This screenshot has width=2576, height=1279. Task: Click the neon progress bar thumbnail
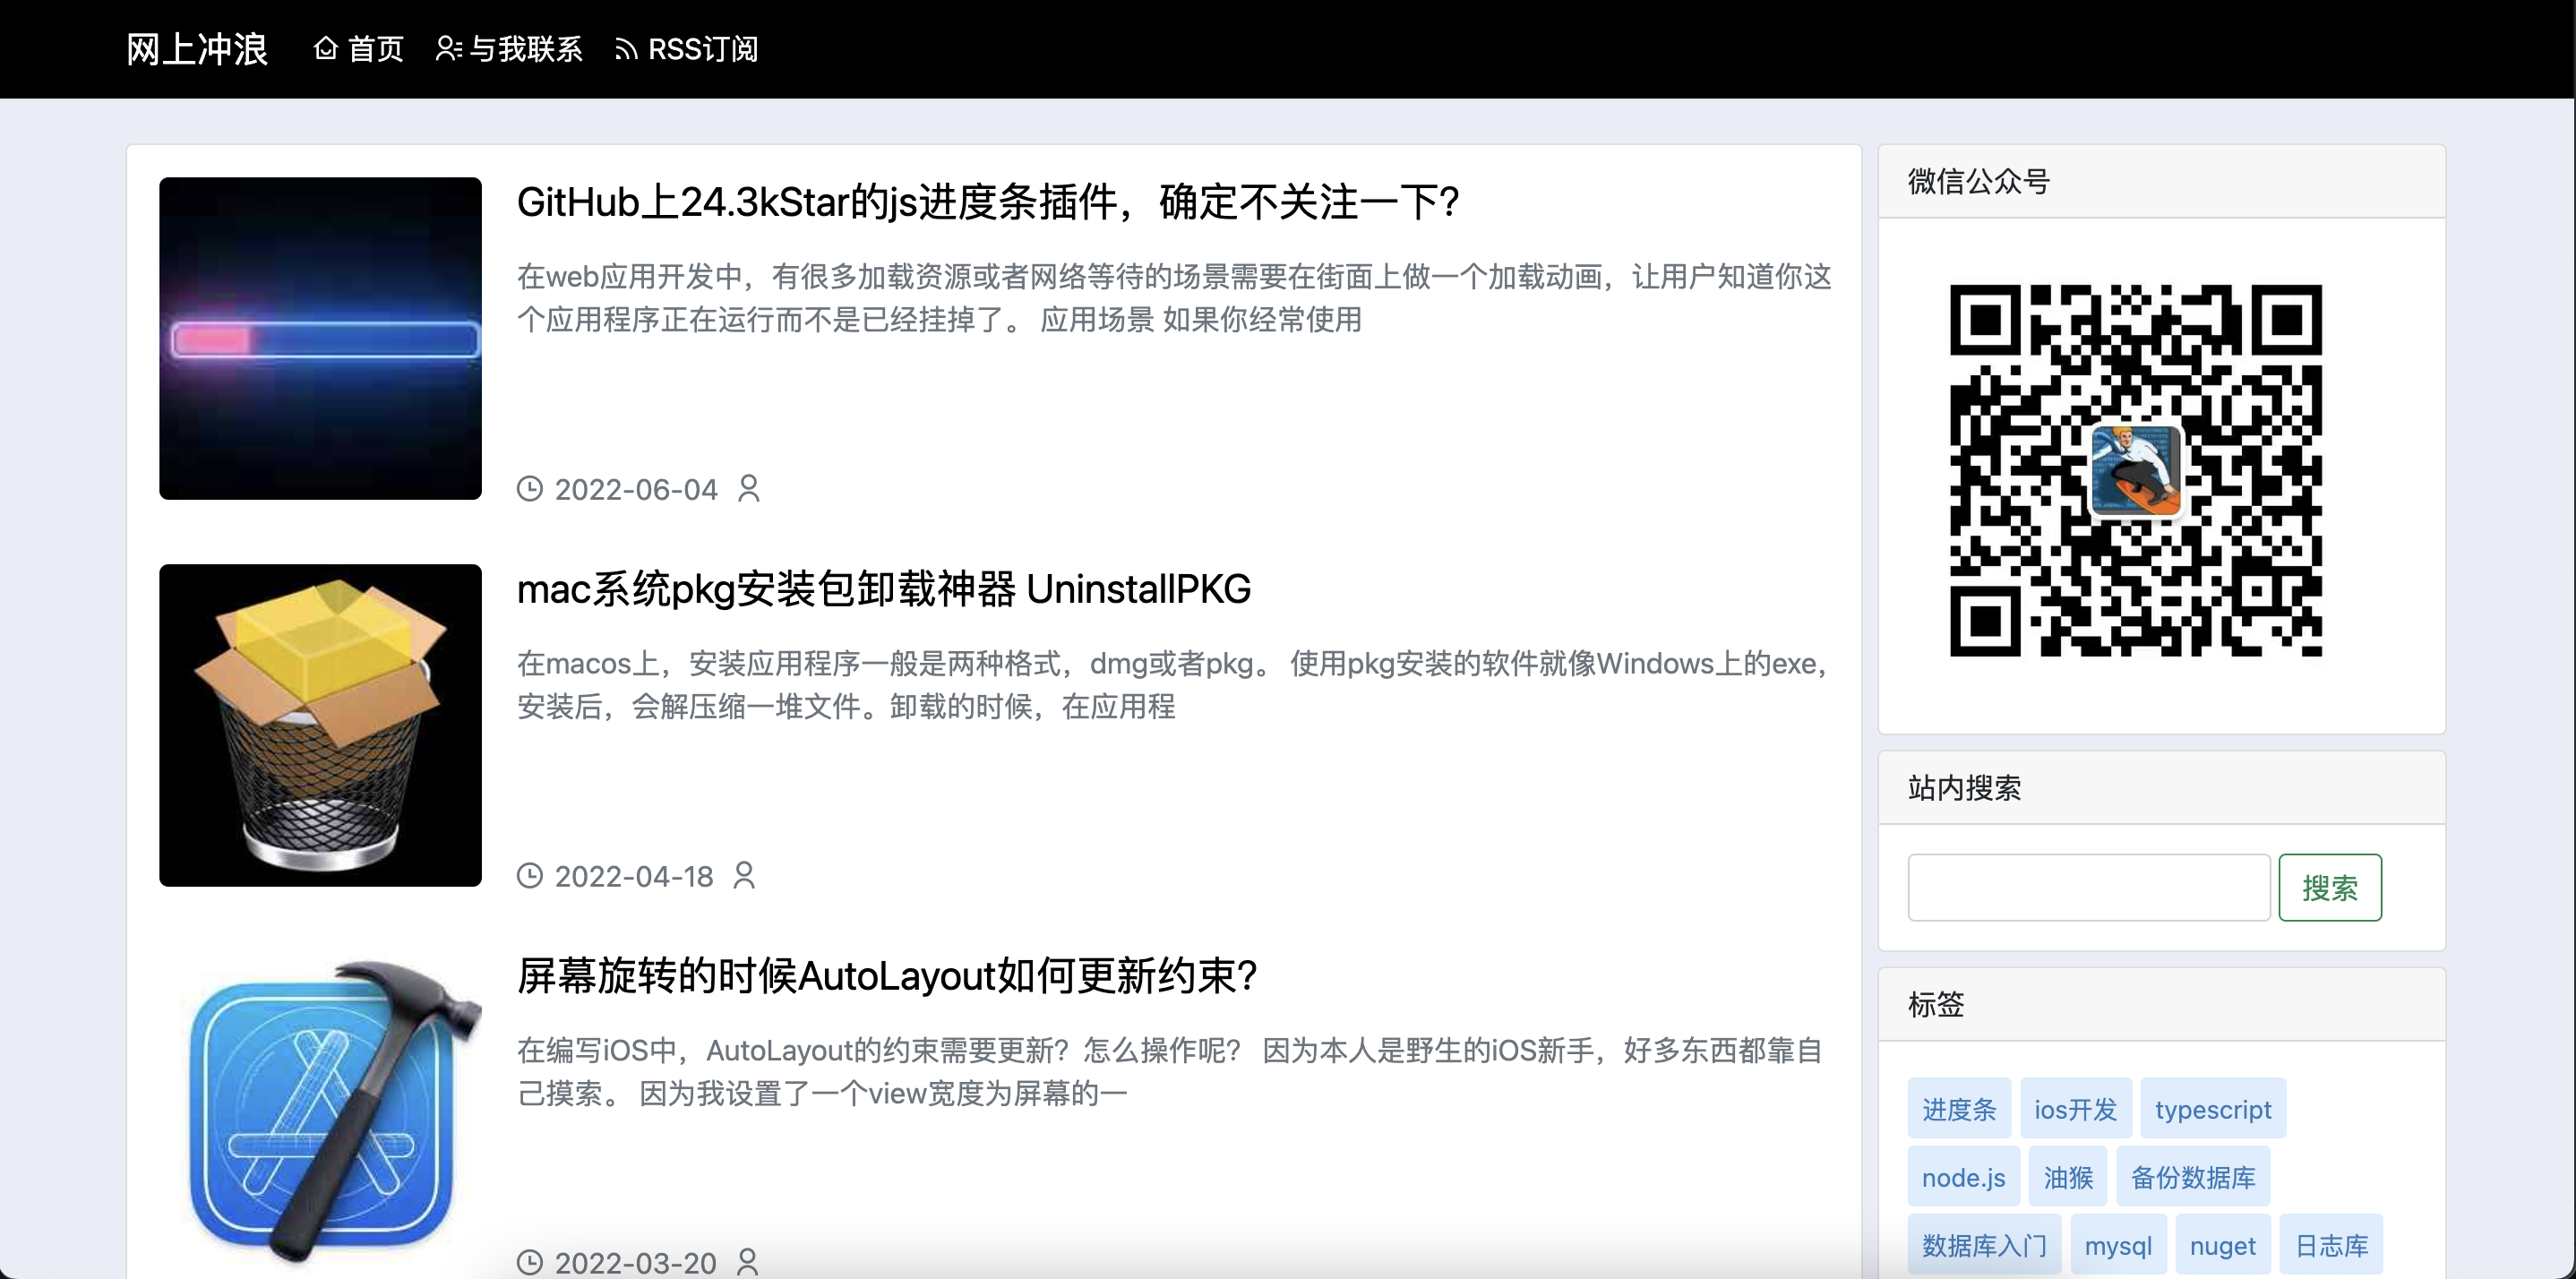(x=320, y=338)
